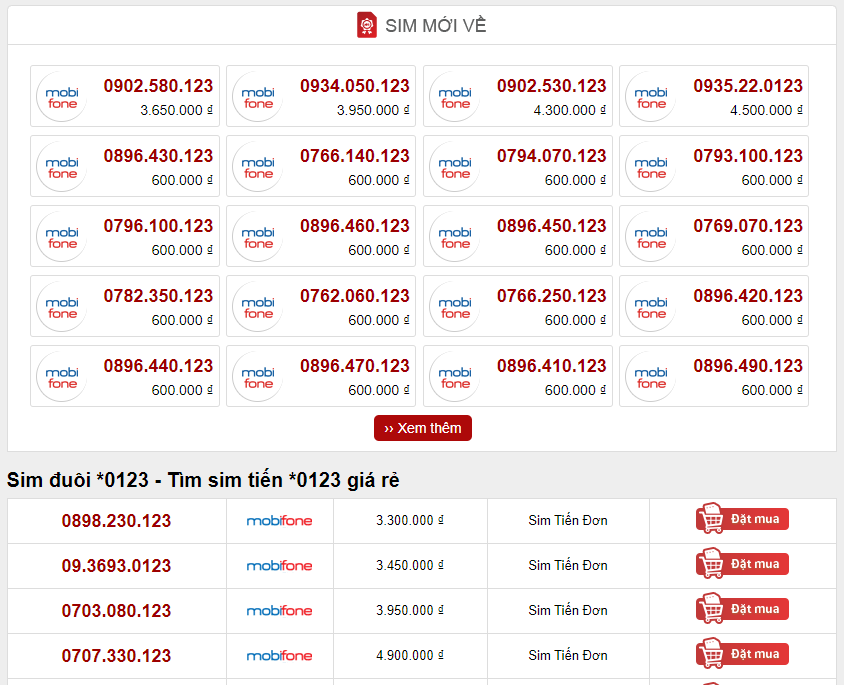The width and height of the screenshot is (844, 685).
Task: View SIM number 0896.450.123
Action: point(552,226)
